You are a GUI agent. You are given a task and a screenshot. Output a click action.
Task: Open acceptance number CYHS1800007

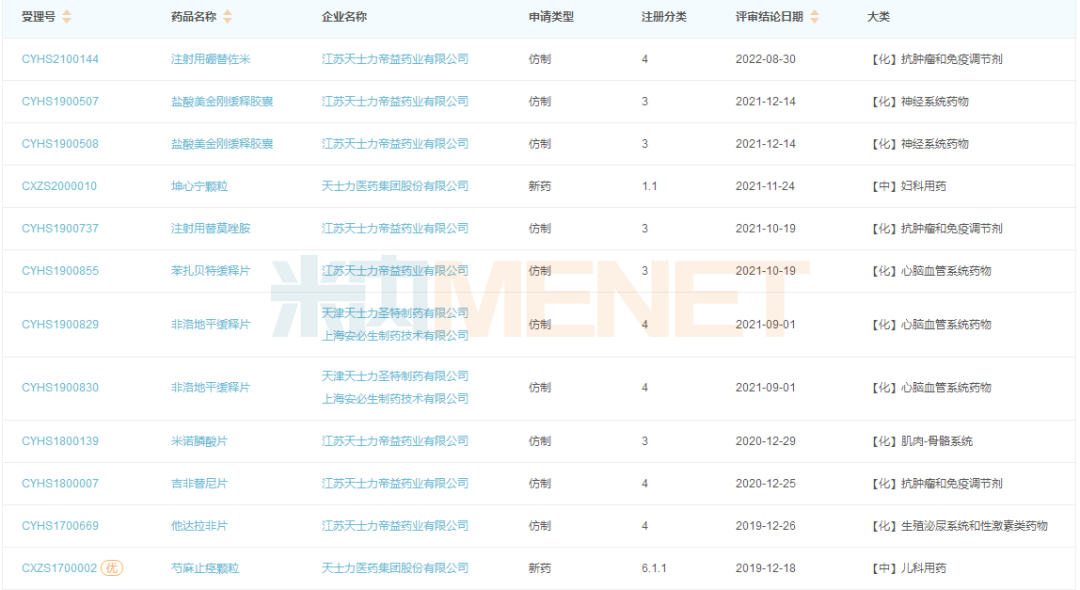tap(60, 483)
